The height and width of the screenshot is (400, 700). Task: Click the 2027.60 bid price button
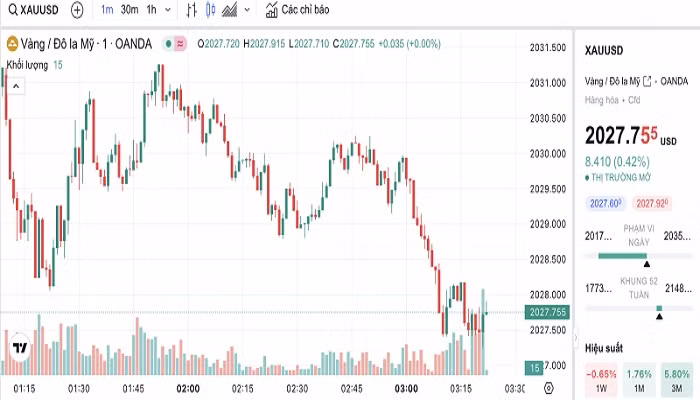606,203
